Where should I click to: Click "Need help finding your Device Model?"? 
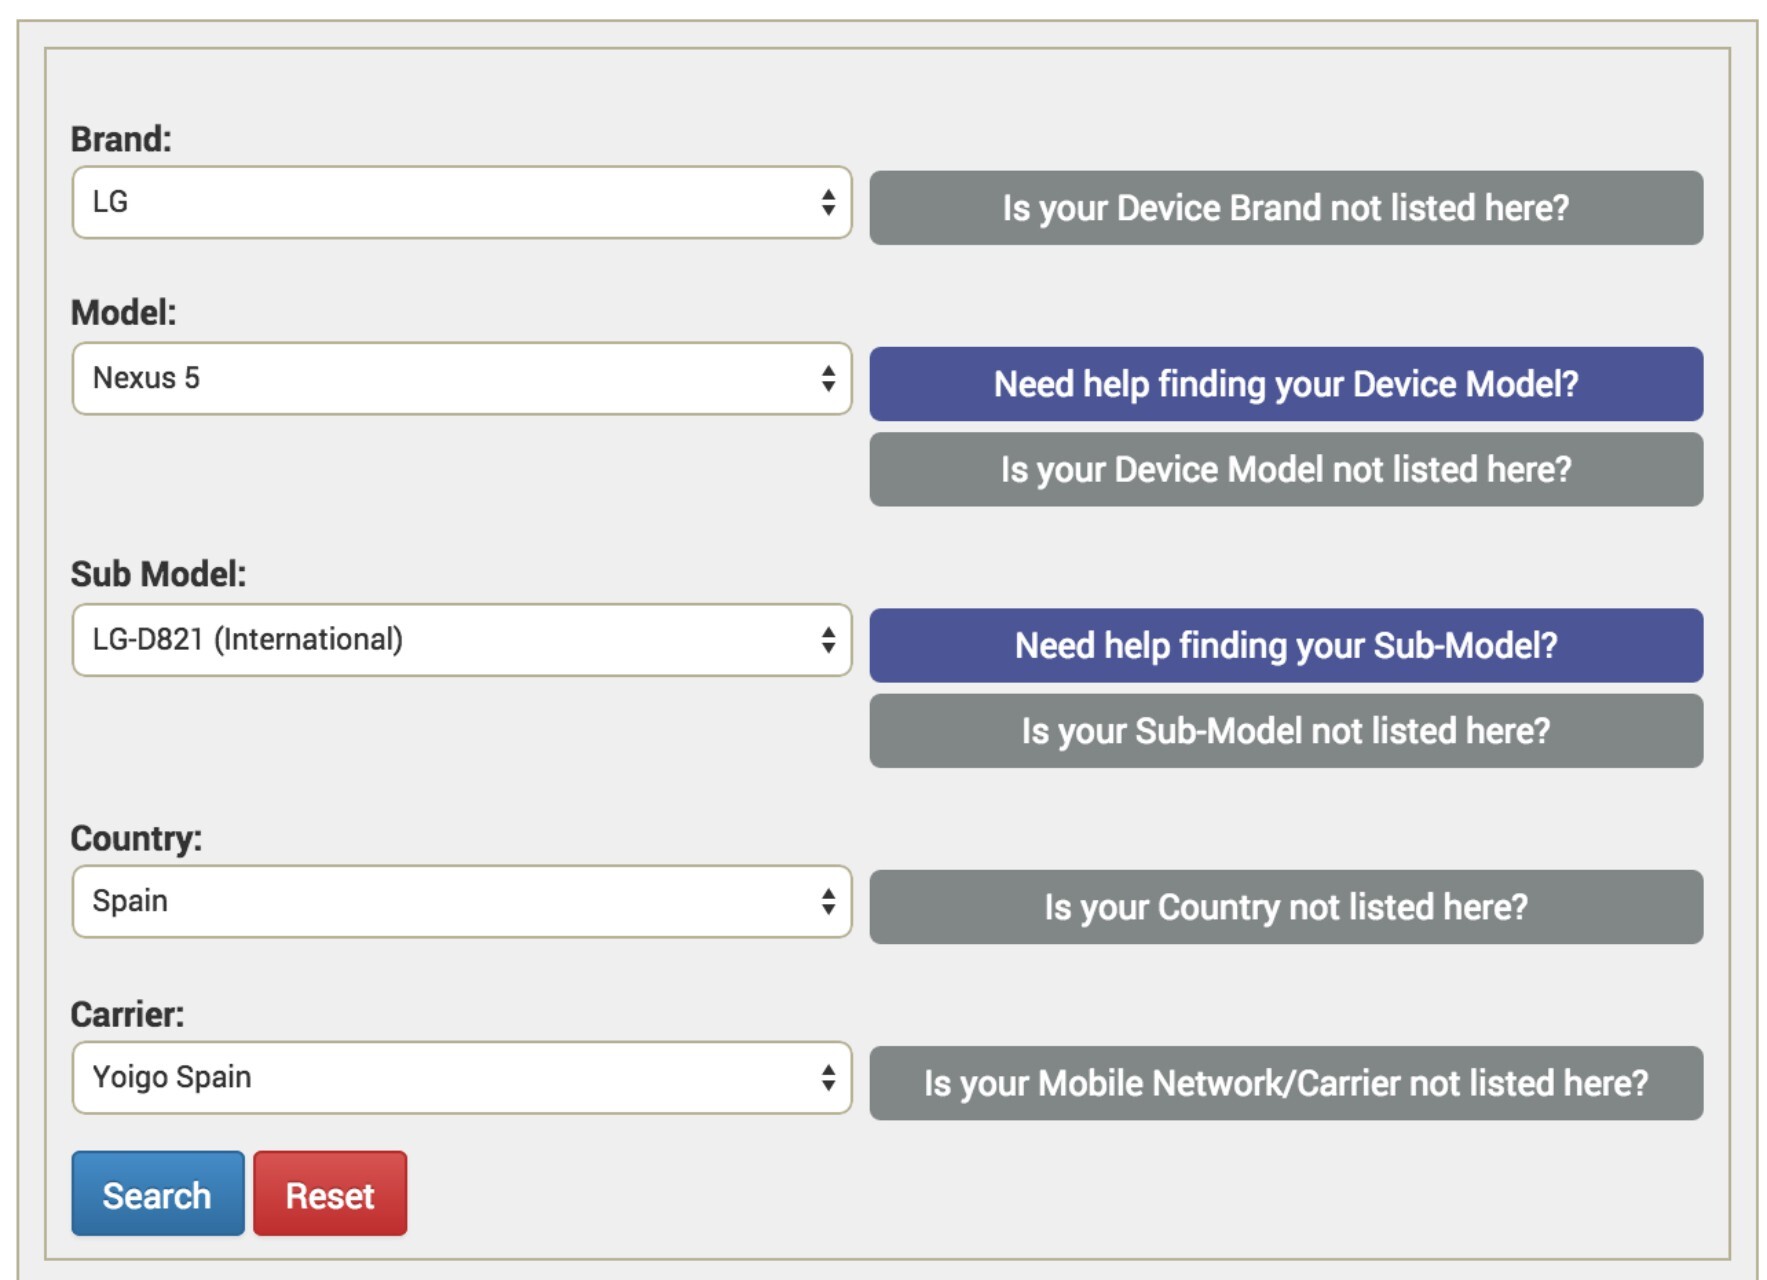pyautogui.click(x=1285, y=384)
